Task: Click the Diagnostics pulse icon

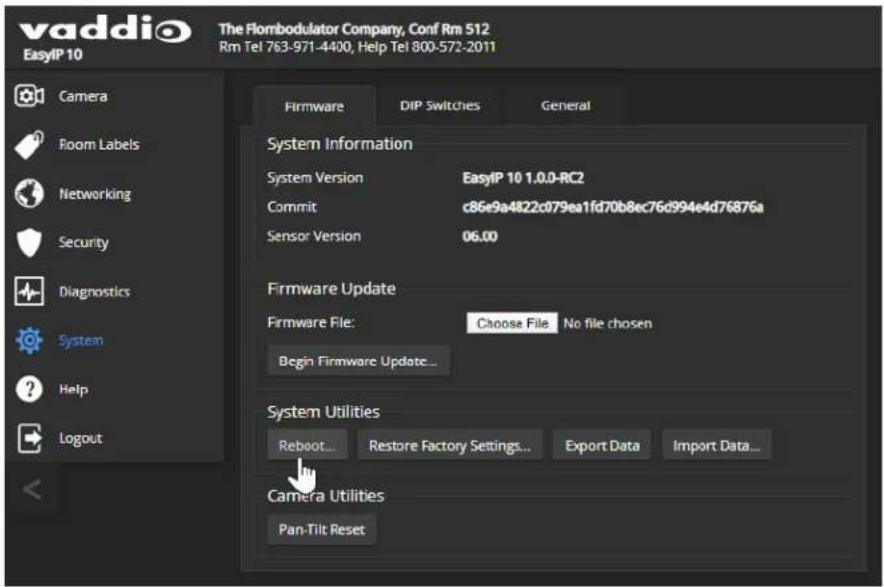Action: (x=29, y=292)
